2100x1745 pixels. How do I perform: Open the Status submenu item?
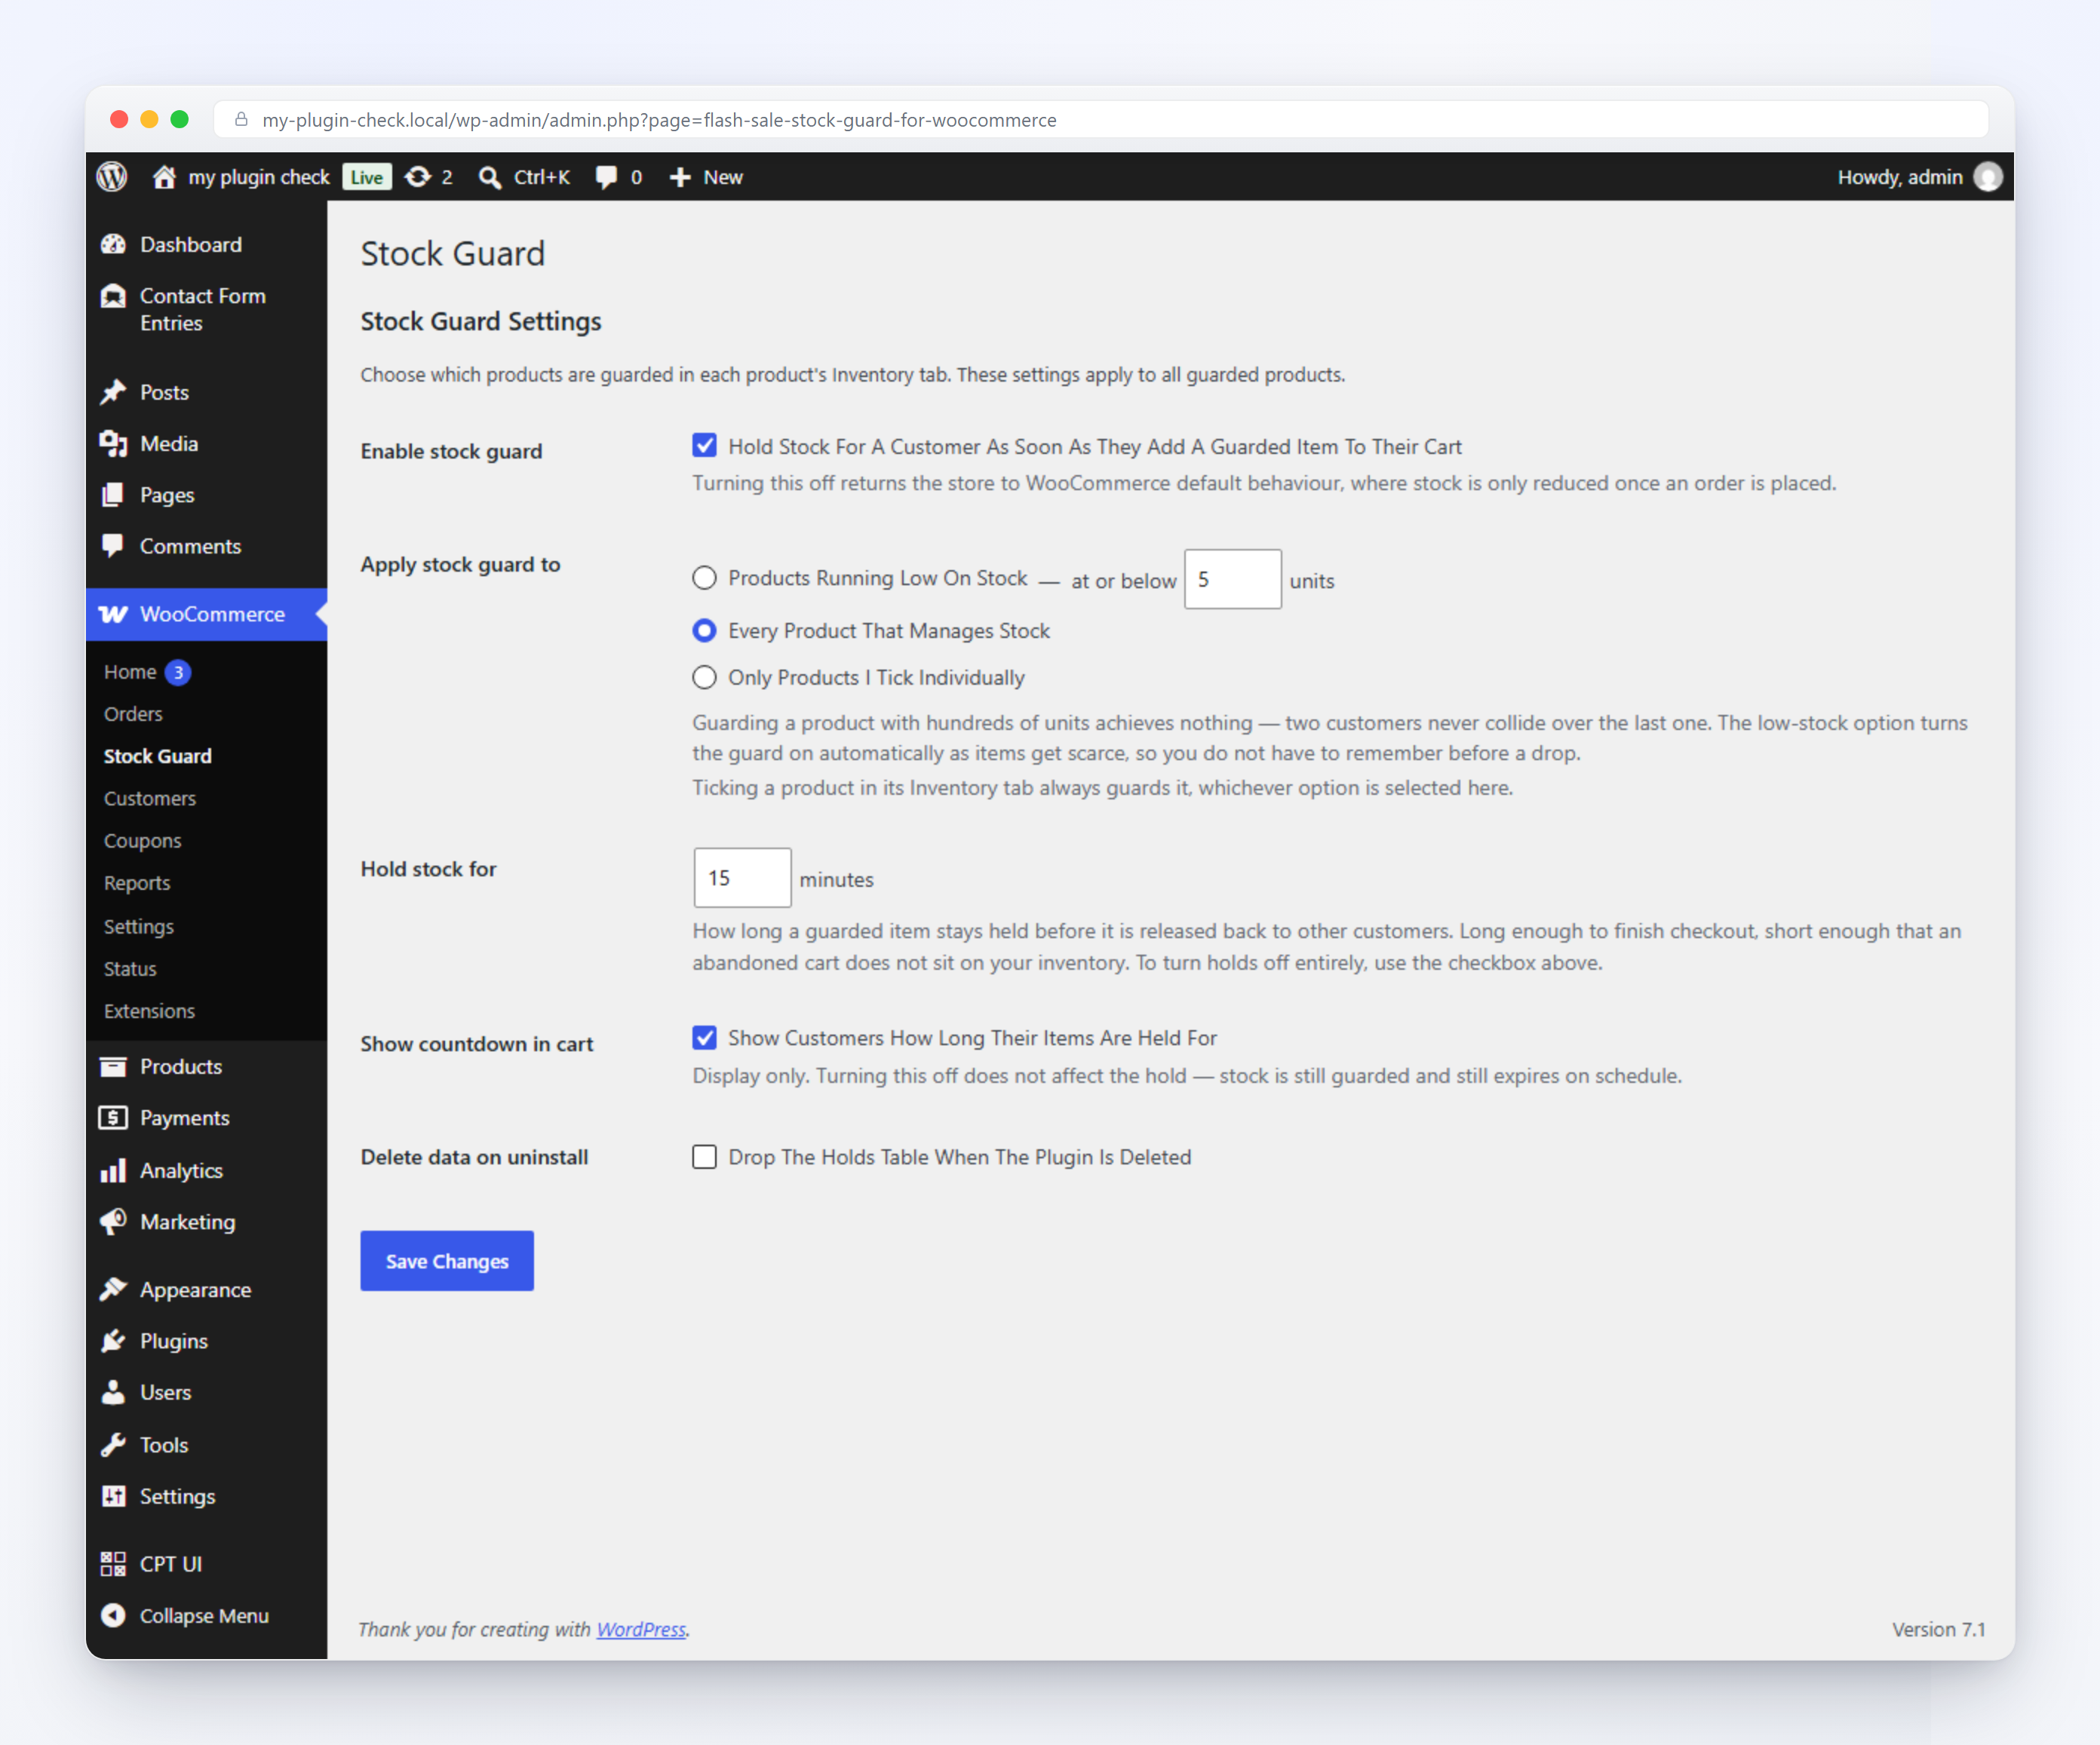click(x=130, y=968)
